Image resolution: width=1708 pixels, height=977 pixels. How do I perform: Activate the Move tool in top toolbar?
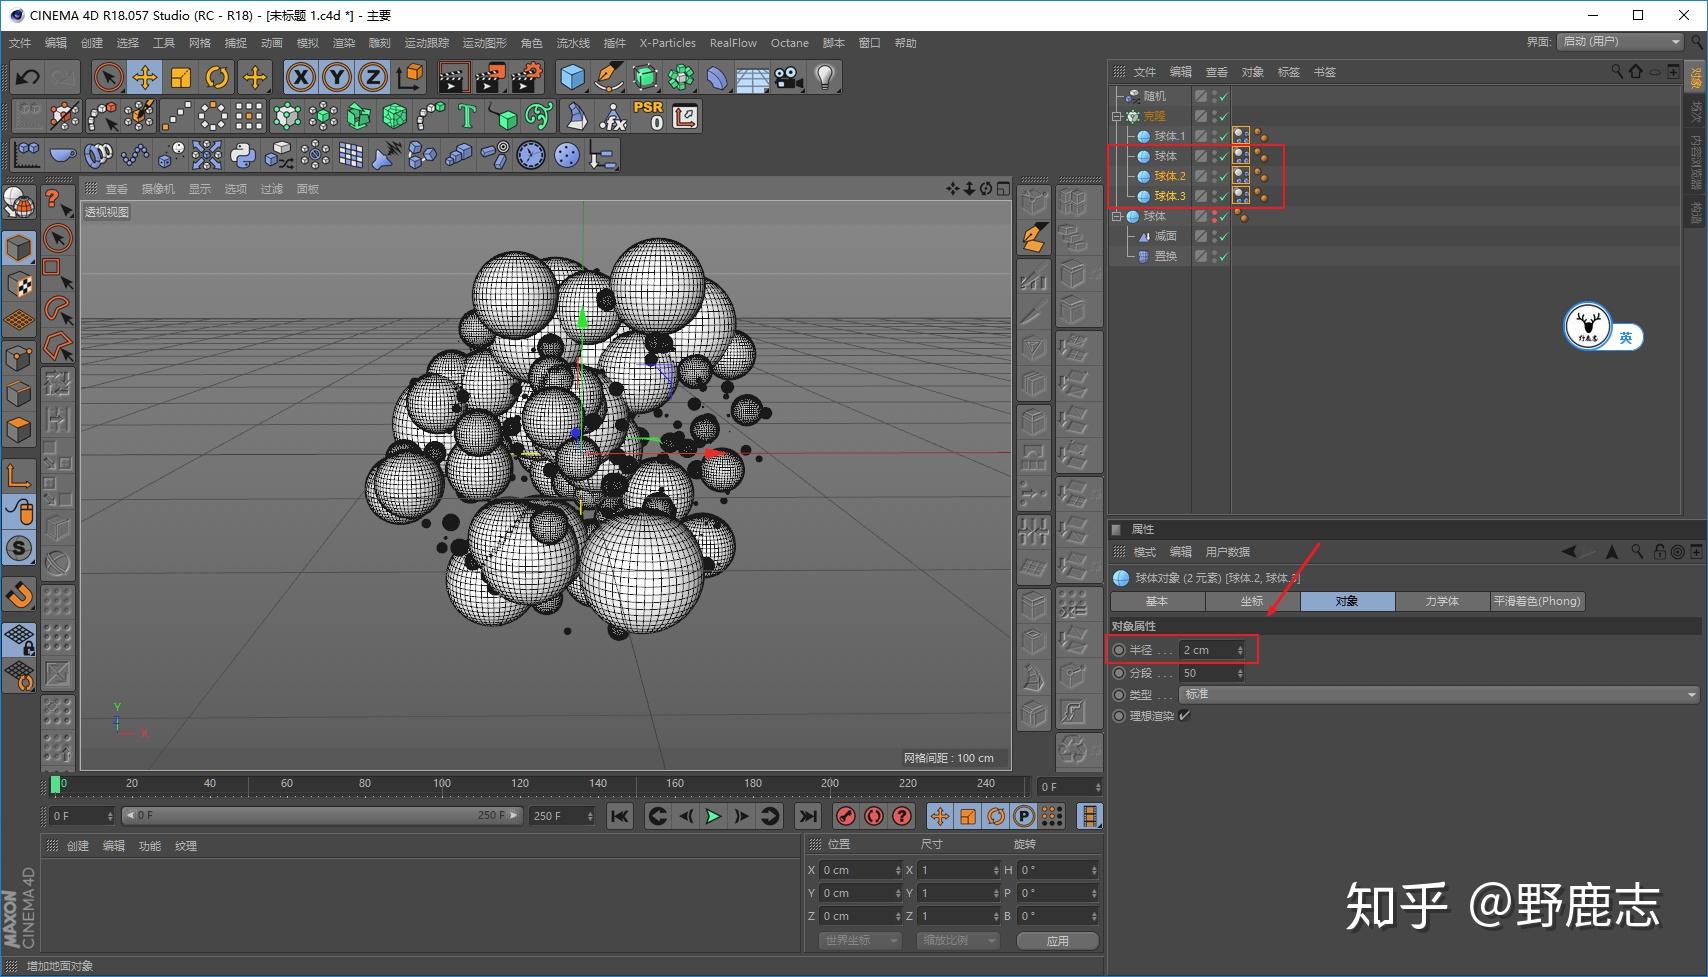(x=144, y=77)
